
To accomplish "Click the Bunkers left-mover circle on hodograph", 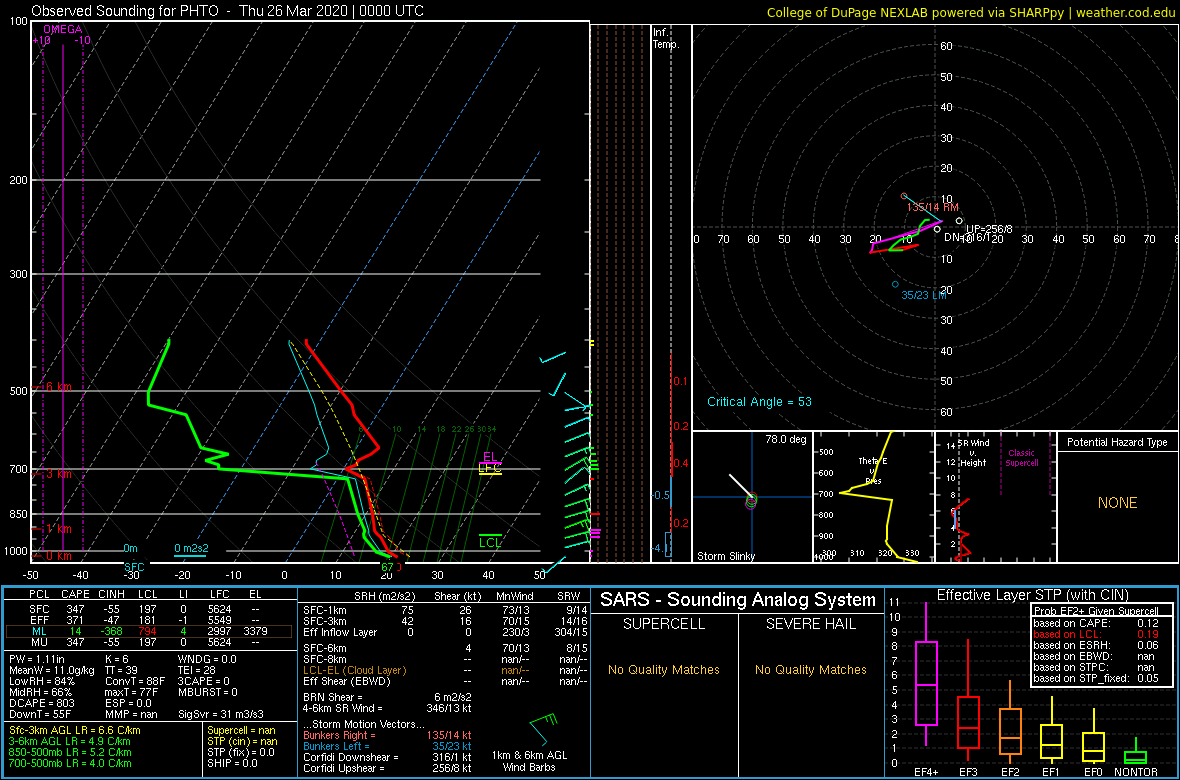I will point(895,284).
